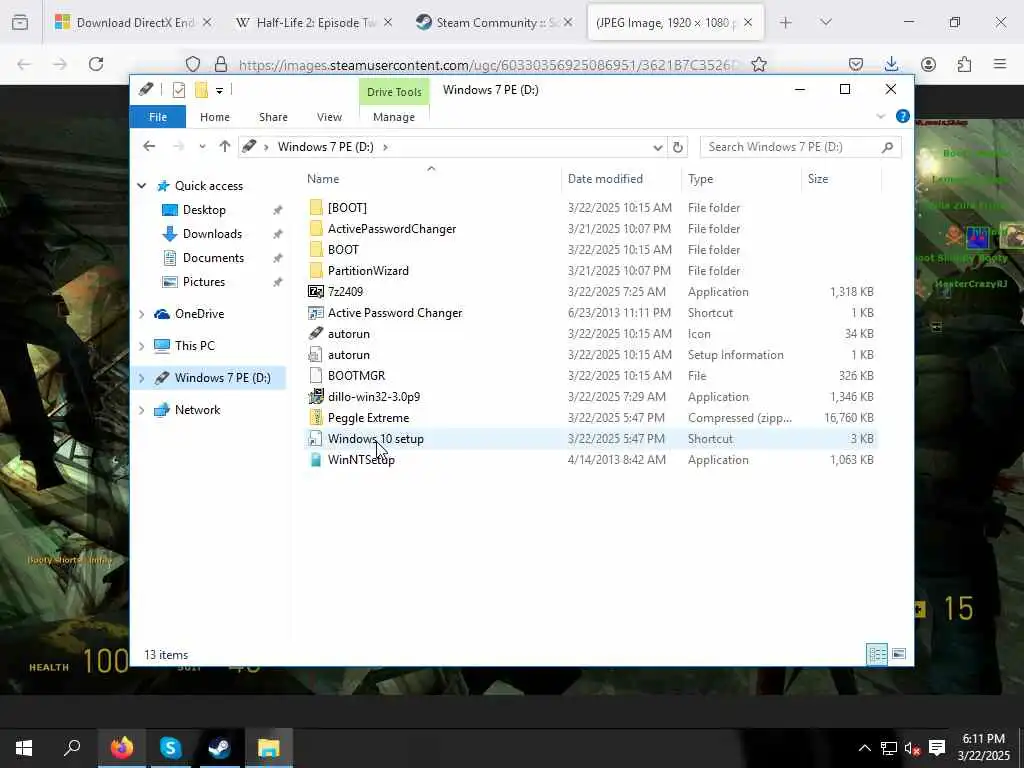Image resolution: width=1024 pixels, height=768 pixels.
Task: Switch to the Download DirectX browser tab
Action: point(134,23)
